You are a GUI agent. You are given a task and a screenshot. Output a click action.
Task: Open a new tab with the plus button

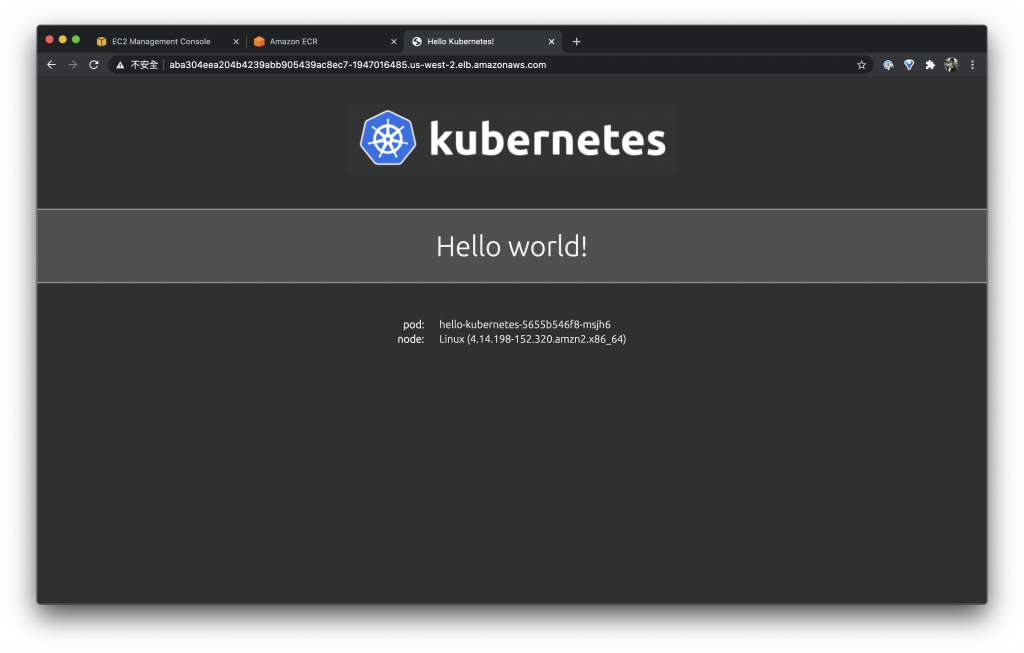click(577, 41)
